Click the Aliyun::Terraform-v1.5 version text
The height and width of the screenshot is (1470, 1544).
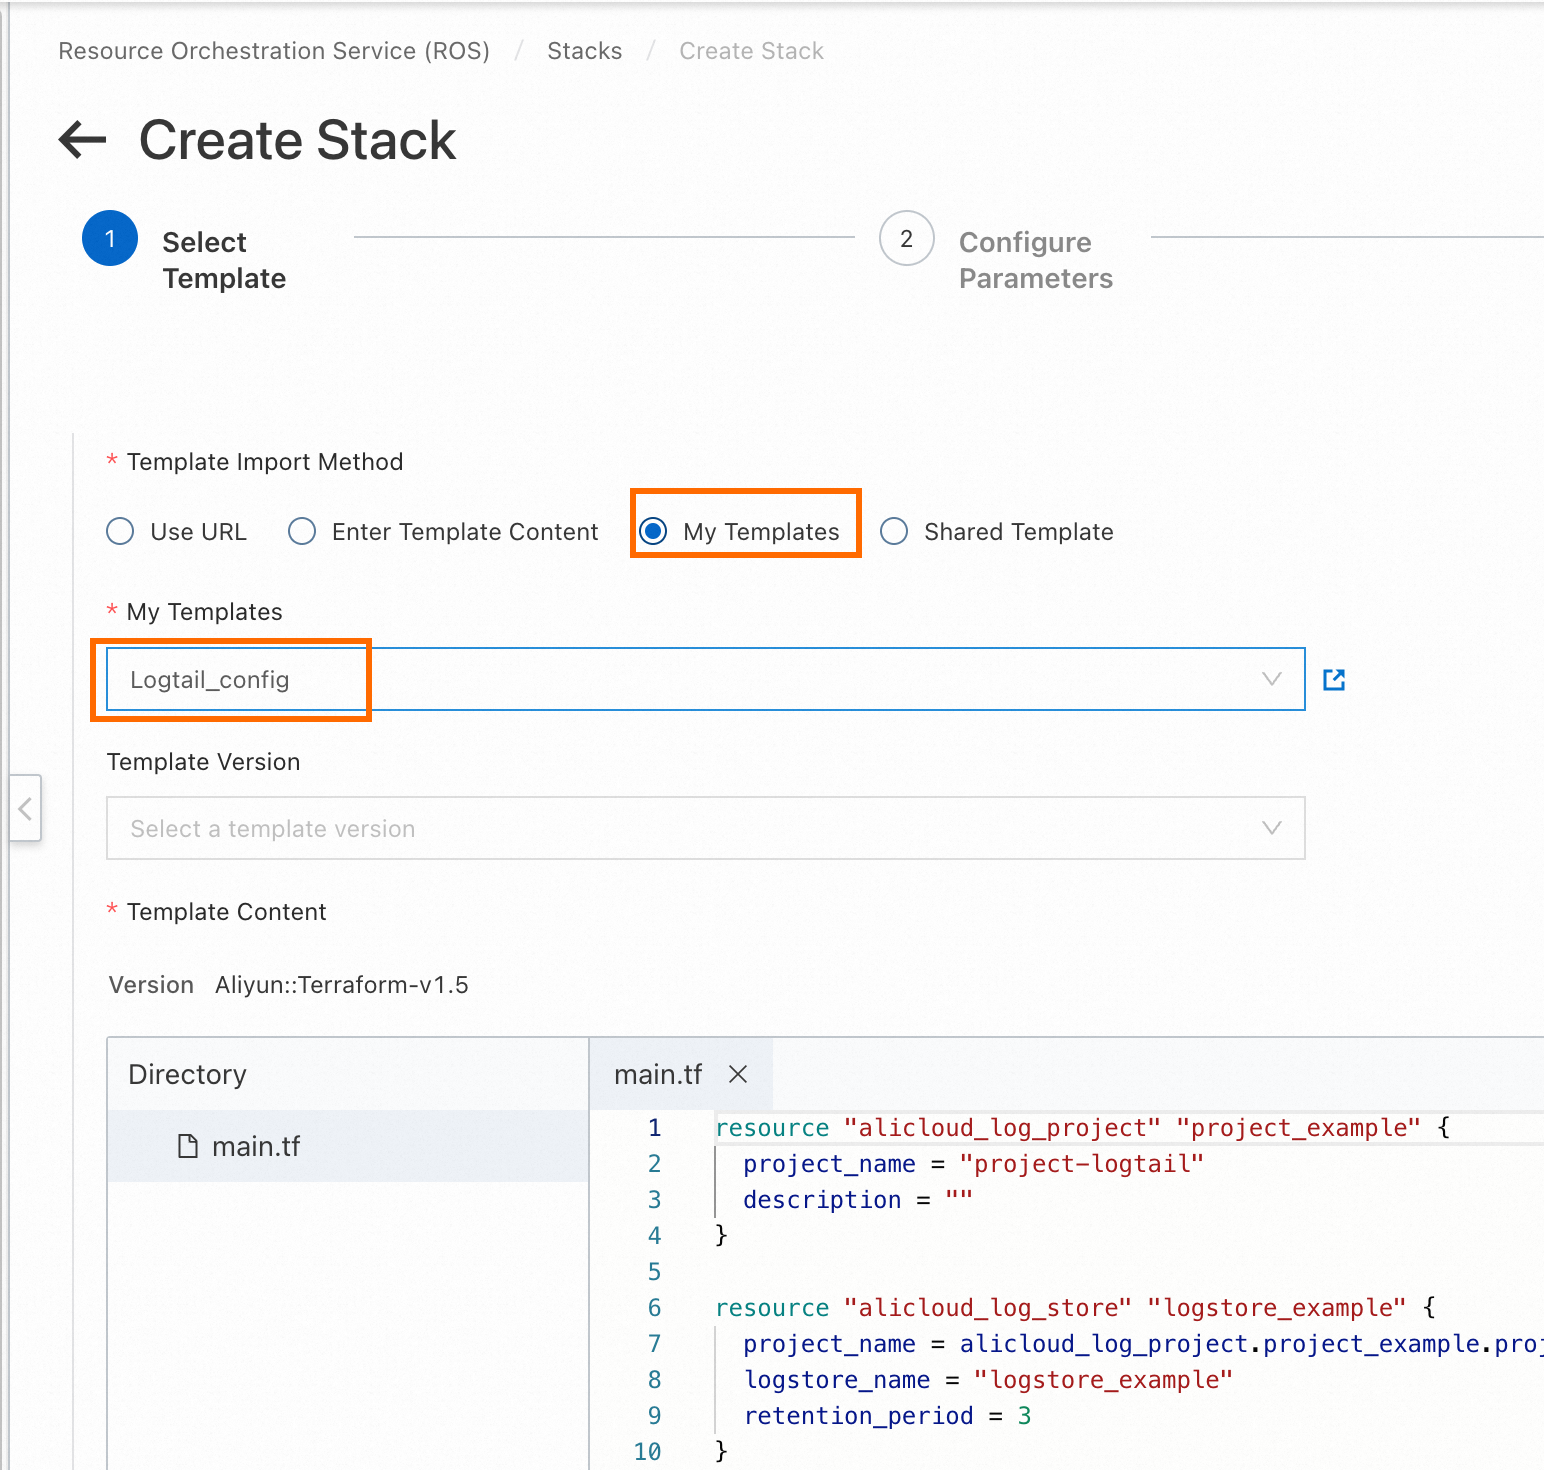pos(342,985)
